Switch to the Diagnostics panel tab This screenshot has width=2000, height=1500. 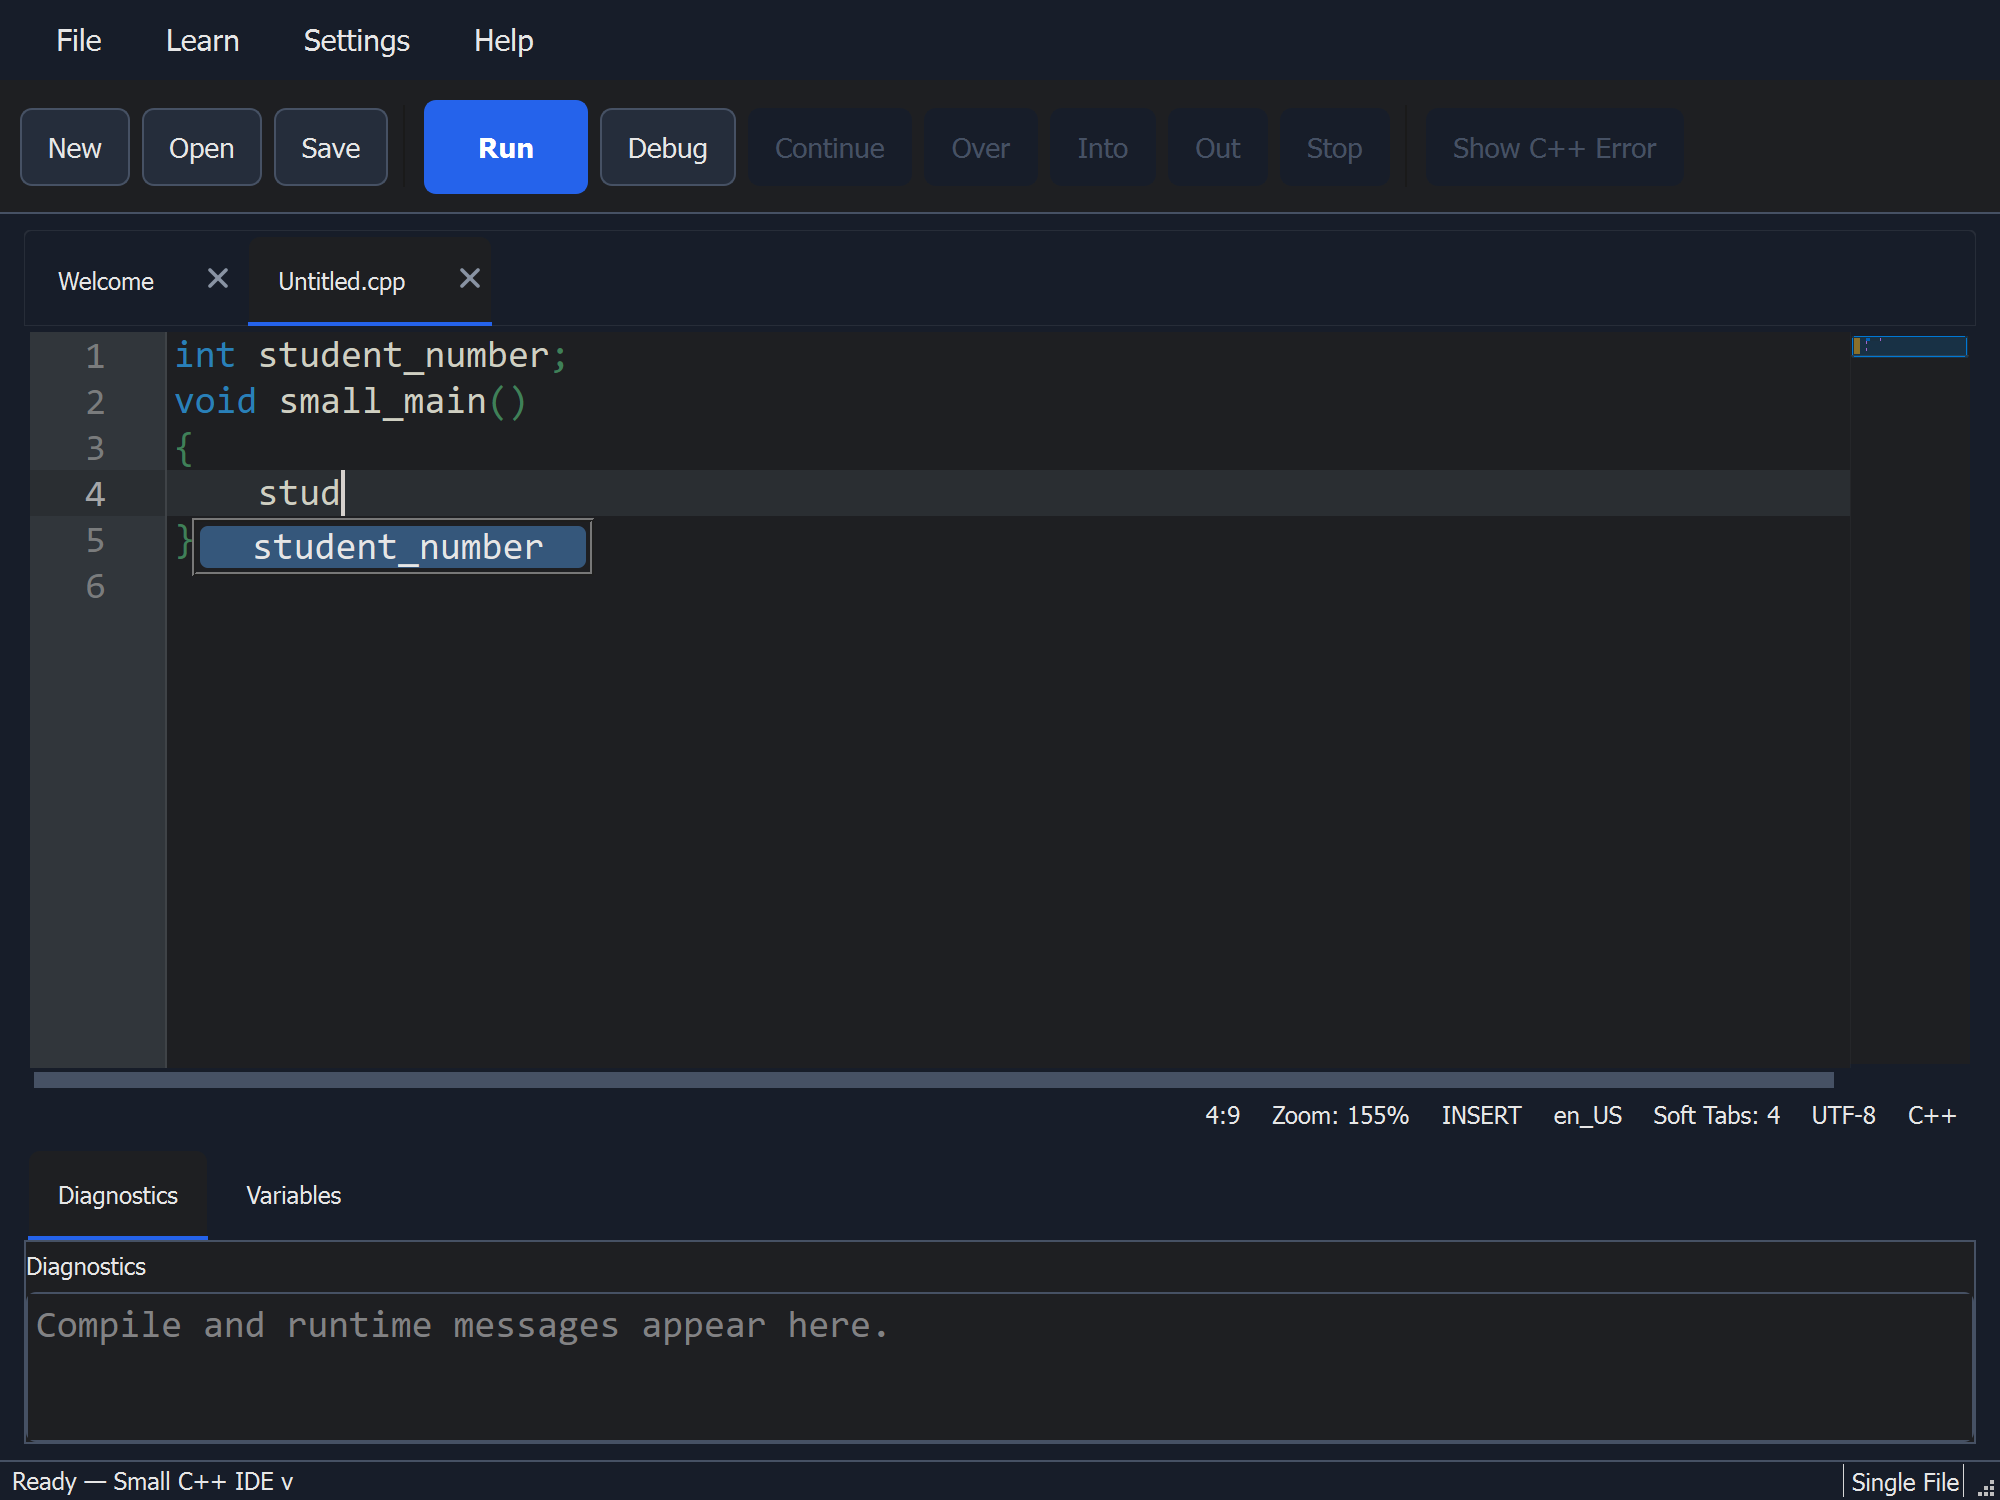pyautogui.click(x=118, y=1195)
